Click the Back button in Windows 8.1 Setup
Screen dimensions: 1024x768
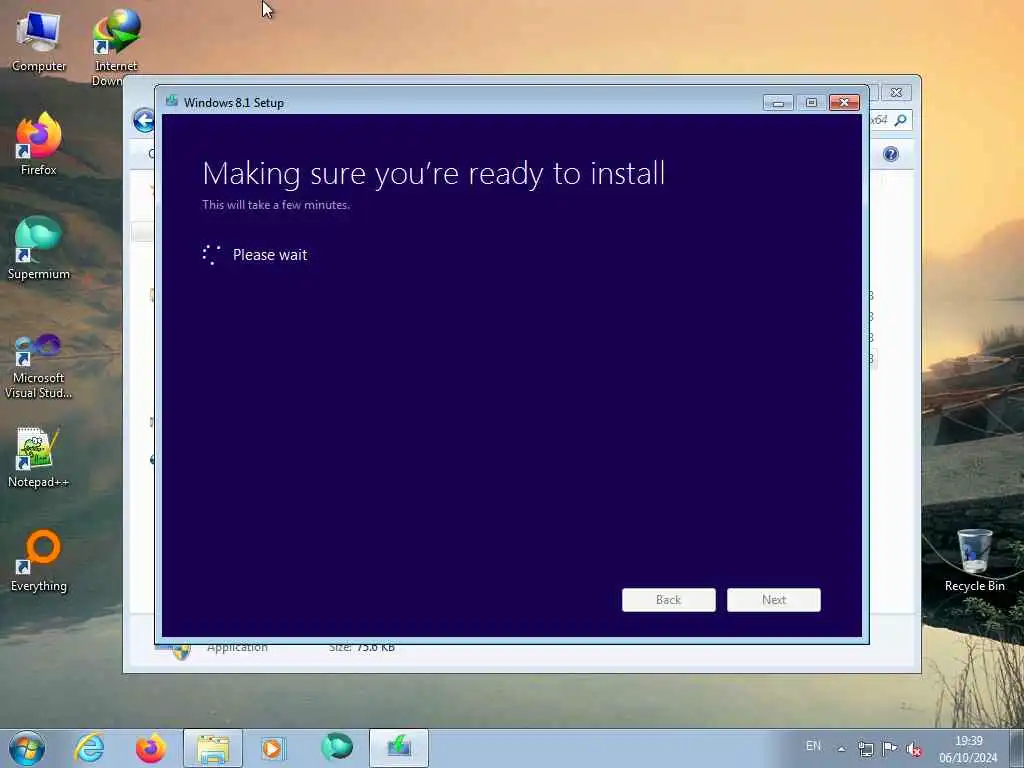[669, 600]
